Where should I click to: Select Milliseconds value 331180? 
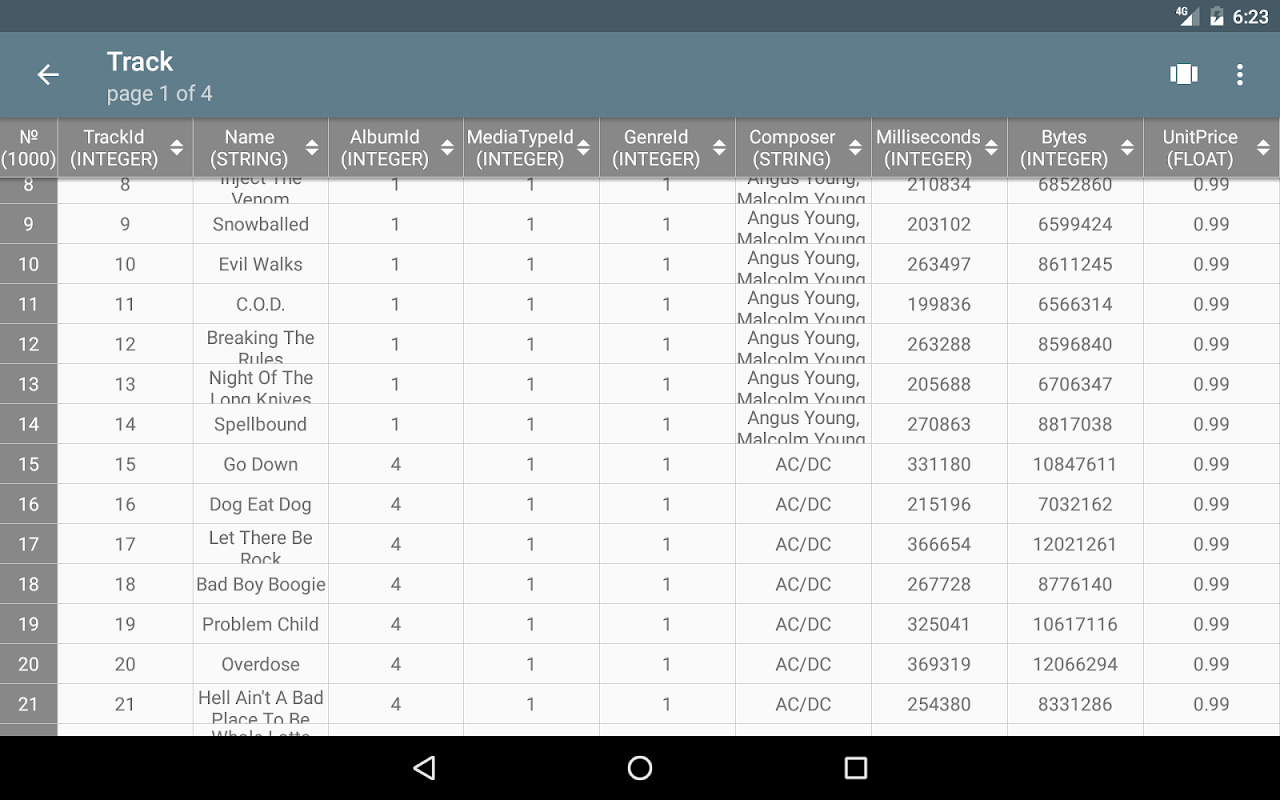[939, 464]
